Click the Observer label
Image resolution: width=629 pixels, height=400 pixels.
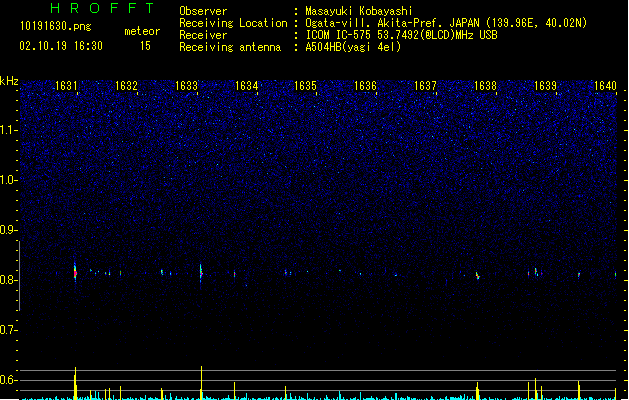pyautogui.click(x=203, y=11)
